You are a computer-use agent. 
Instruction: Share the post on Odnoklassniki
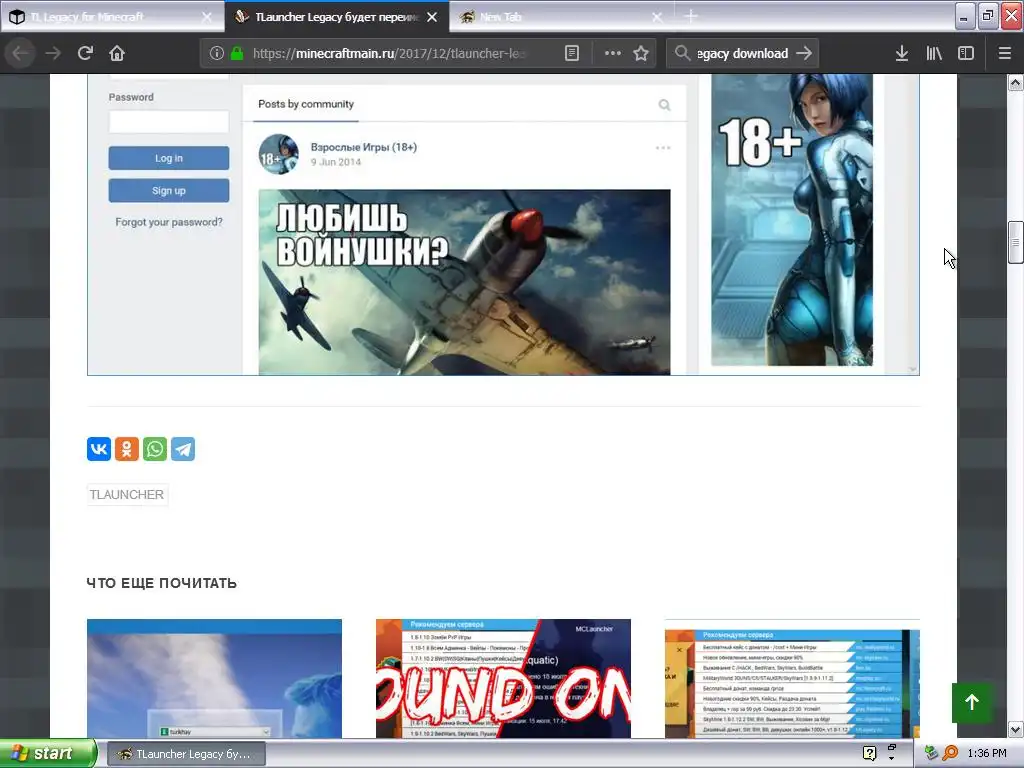[x=127, y=449]
